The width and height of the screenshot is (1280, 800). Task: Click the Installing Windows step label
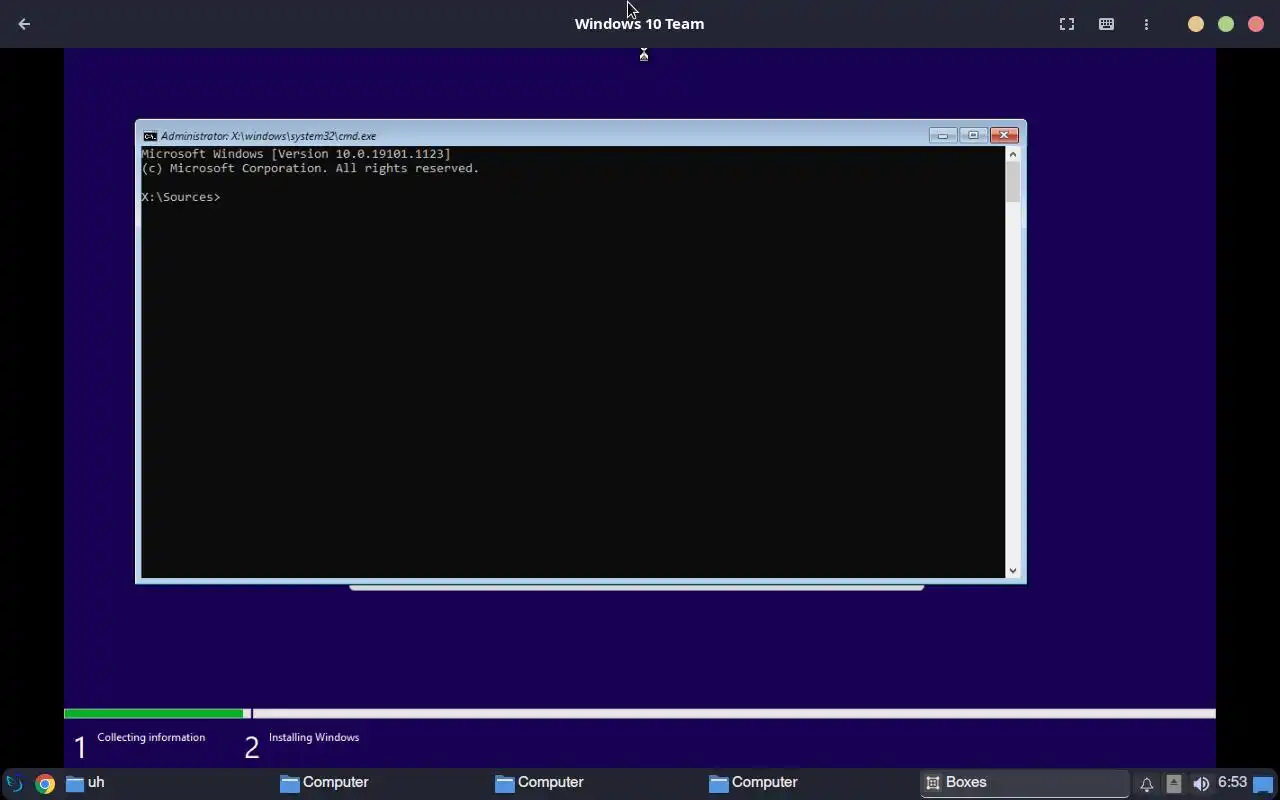tap(314, 737)
